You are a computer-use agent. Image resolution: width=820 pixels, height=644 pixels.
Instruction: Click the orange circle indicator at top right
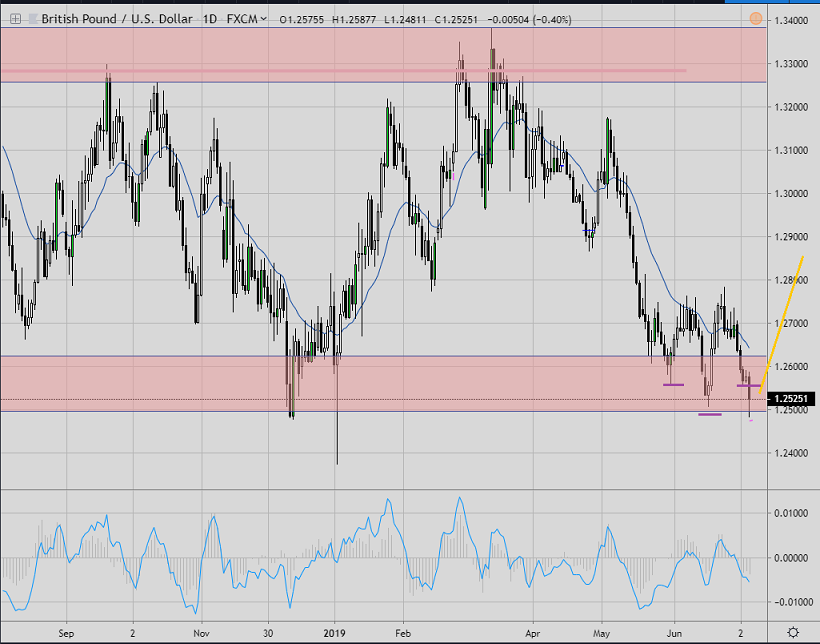(x=756, y=19)
